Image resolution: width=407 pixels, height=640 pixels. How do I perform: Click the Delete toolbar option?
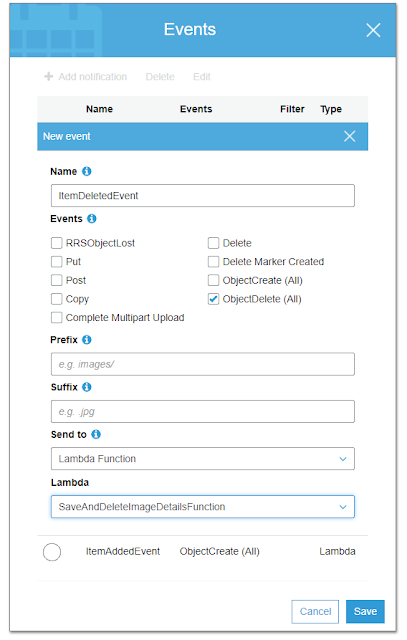160,77
